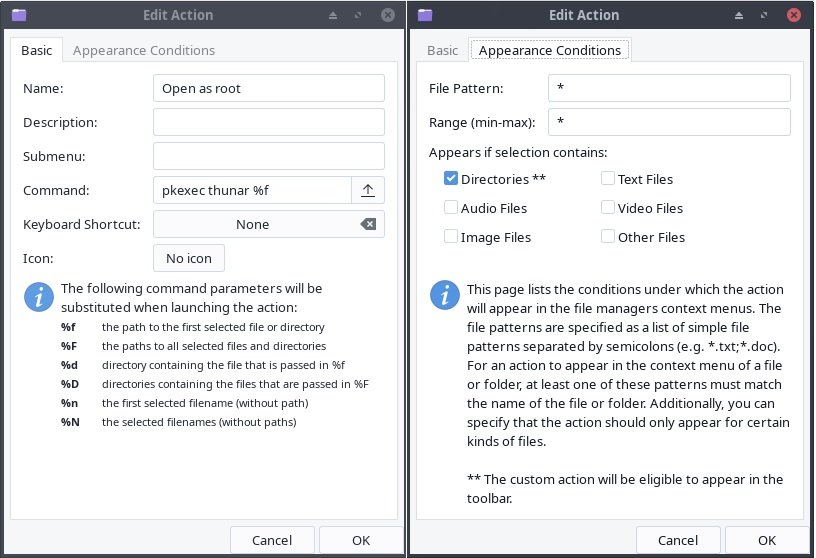816x558 pixels.
Task: Clear the keyboard shortcut with backspace icon
Action: 368,224
